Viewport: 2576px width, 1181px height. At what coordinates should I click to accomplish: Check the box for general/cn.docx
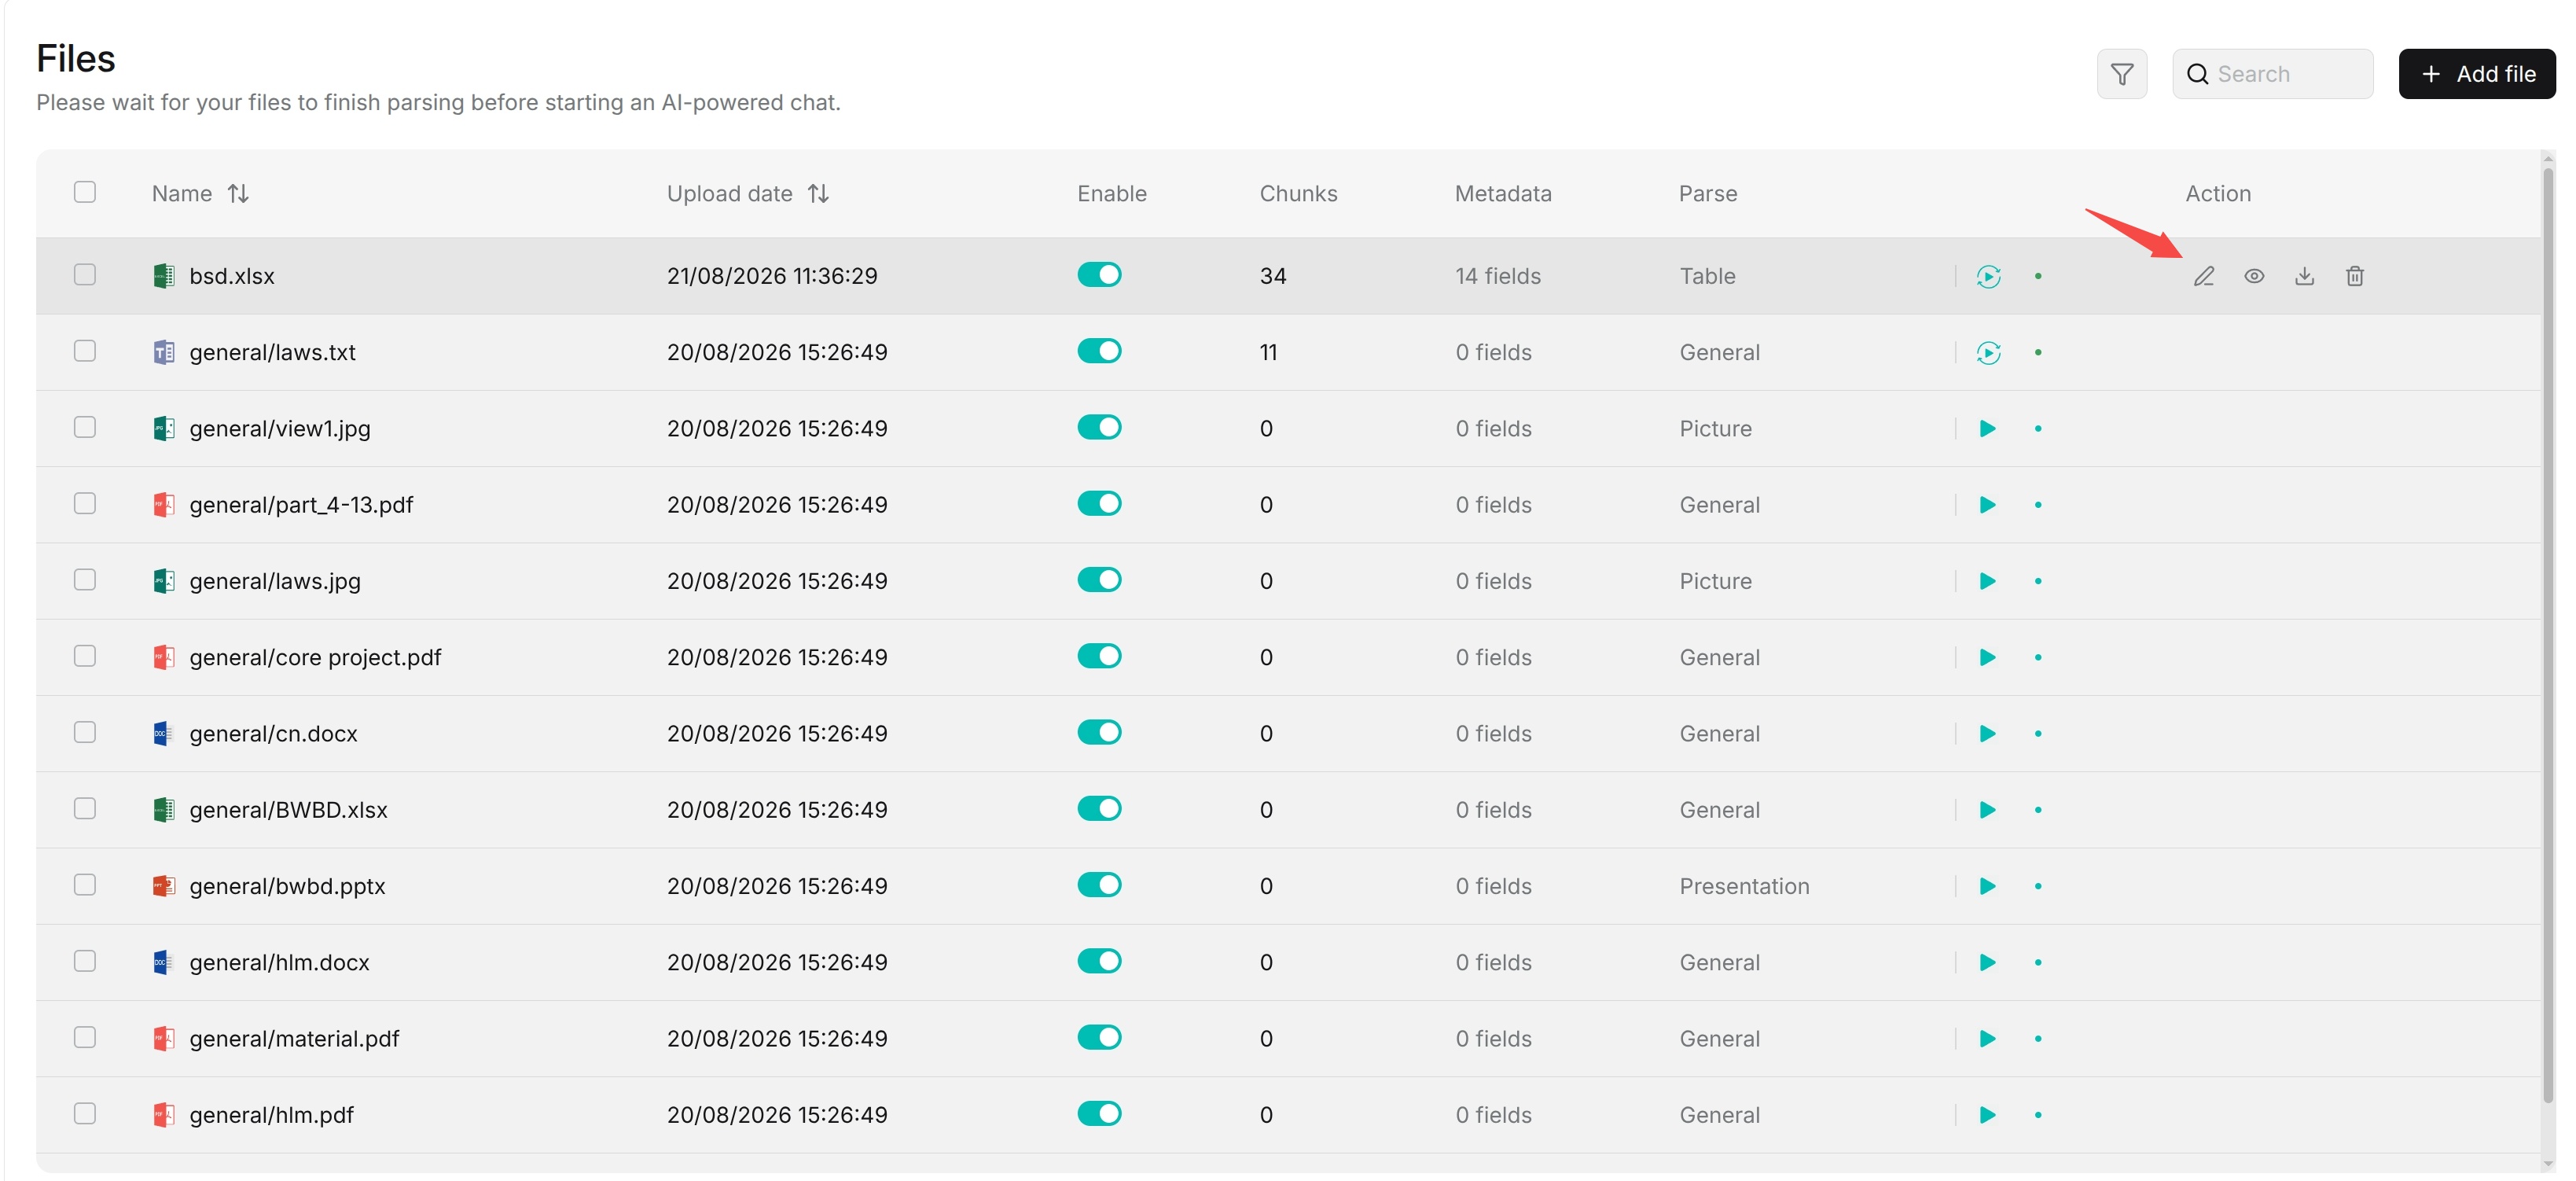click(x=85, y=732)
